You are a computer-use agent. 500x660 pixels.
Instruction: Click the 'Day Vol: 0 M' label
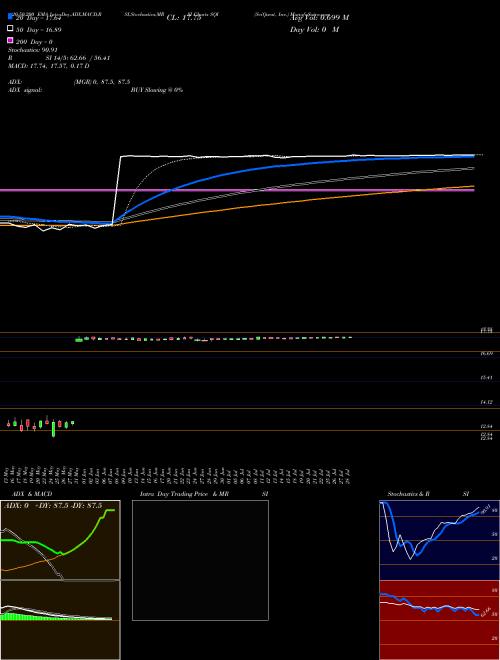click(314, 29)
